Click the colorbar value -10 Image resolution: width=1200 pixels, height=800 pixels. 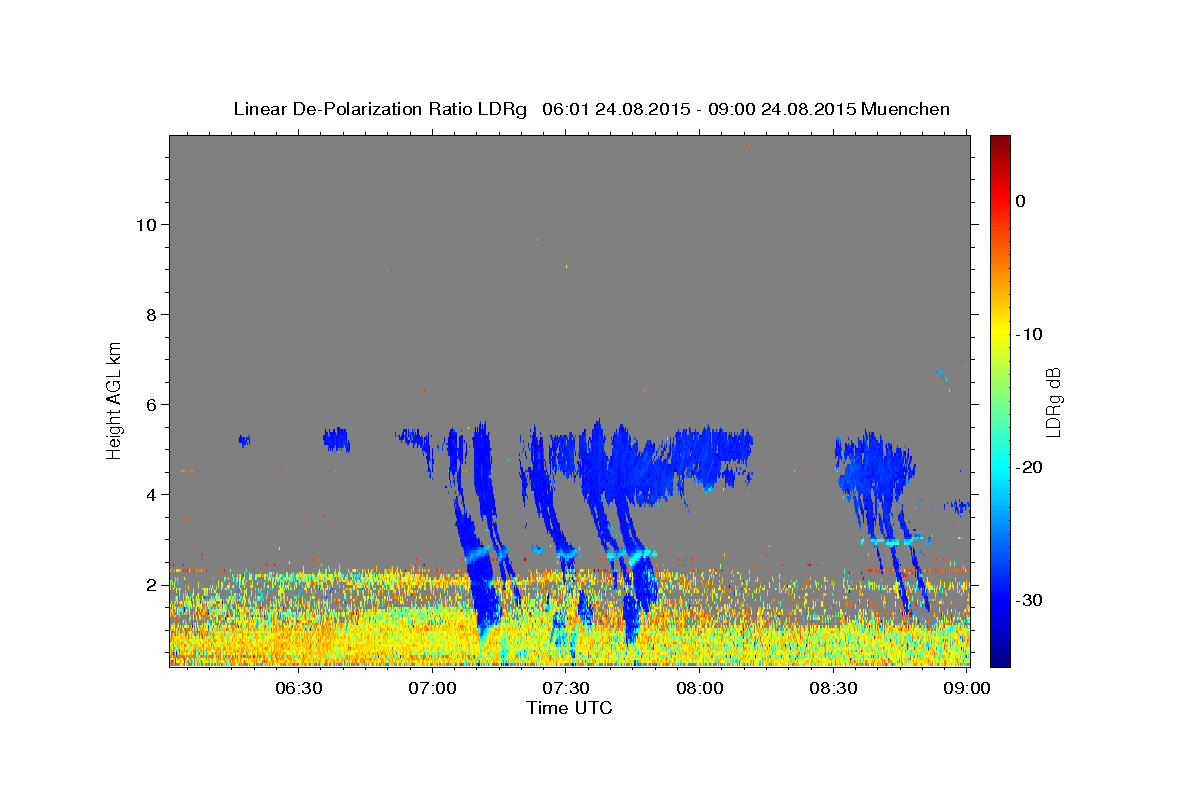pos(1030,334)
